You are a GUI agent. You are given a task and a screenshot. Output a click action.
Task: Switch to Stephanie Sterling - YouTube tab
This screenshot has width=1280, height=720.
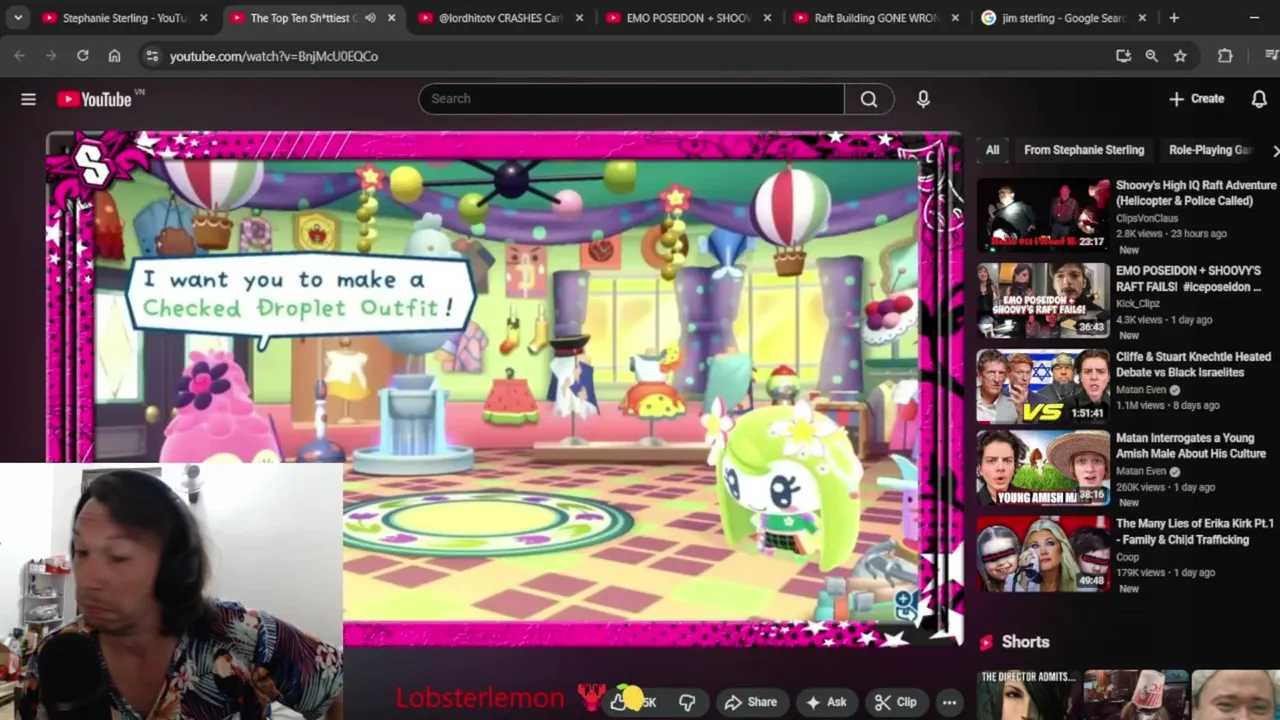[125, 18]
